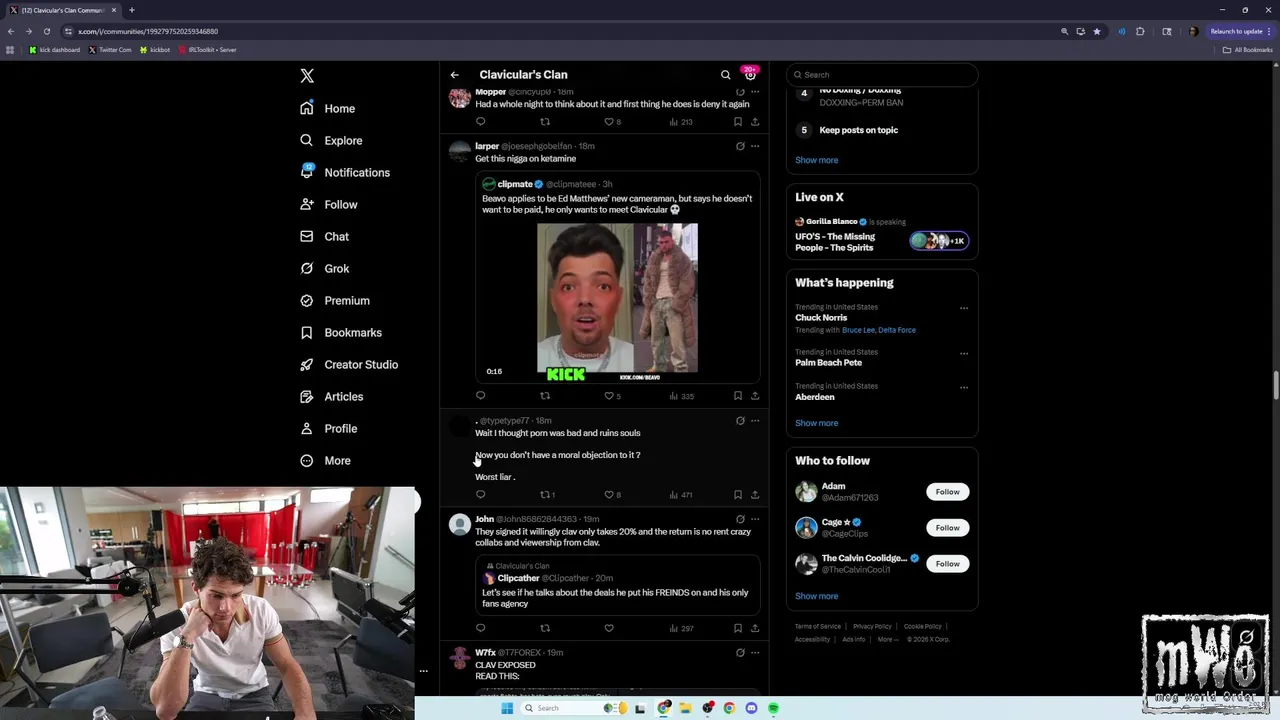
Task: Open File Explorer from the taskbar
Action: [x=685, y=708]
